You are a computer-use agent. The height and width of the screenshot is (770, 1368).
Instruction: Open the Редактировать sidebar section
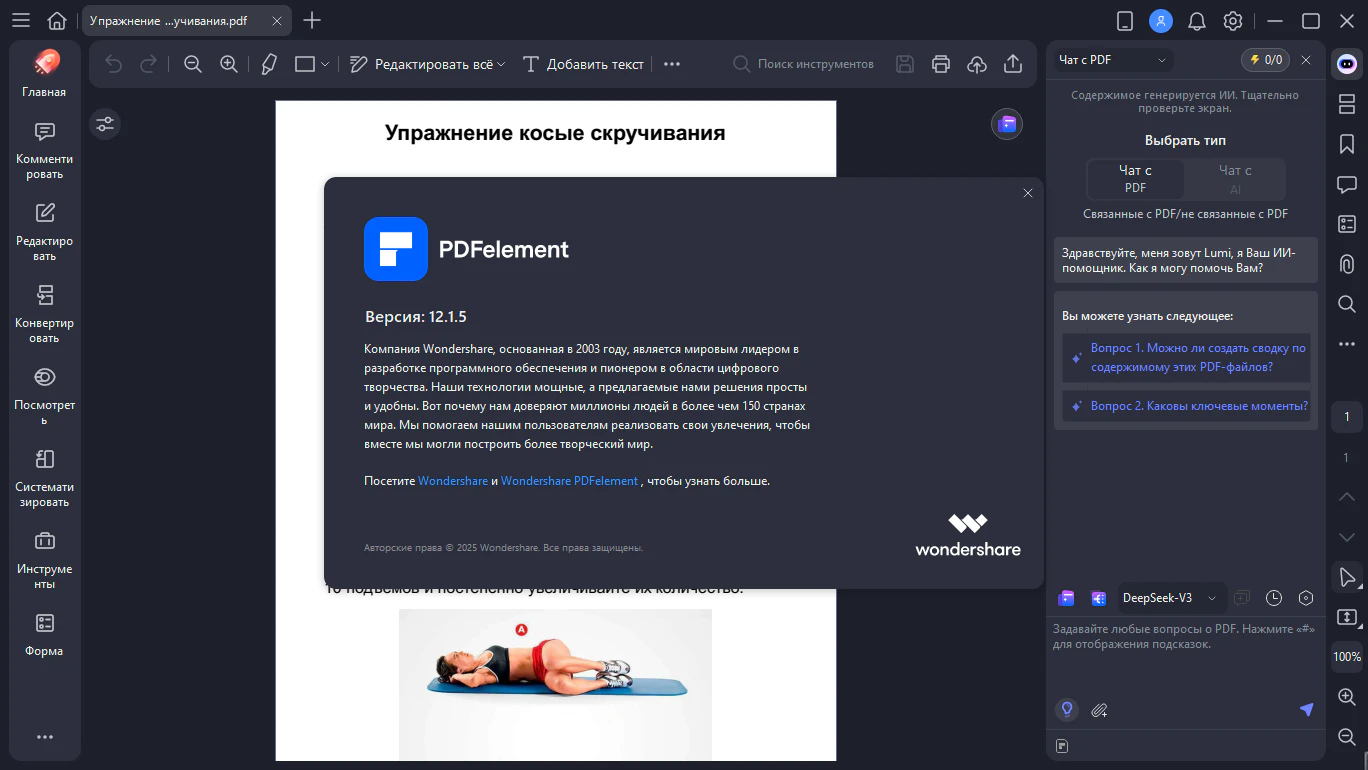pyautogui.click(x=44, y=233)
